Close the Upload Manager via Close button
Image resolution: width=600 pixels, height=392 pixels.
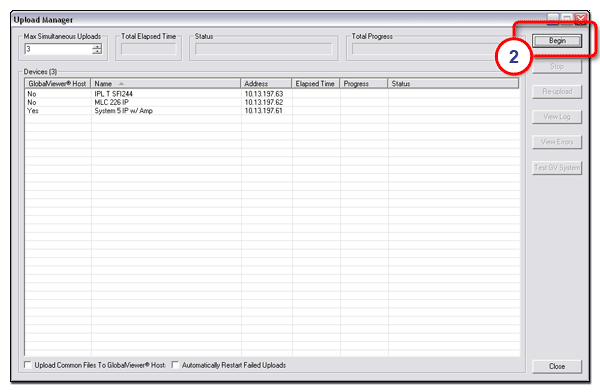557,366
